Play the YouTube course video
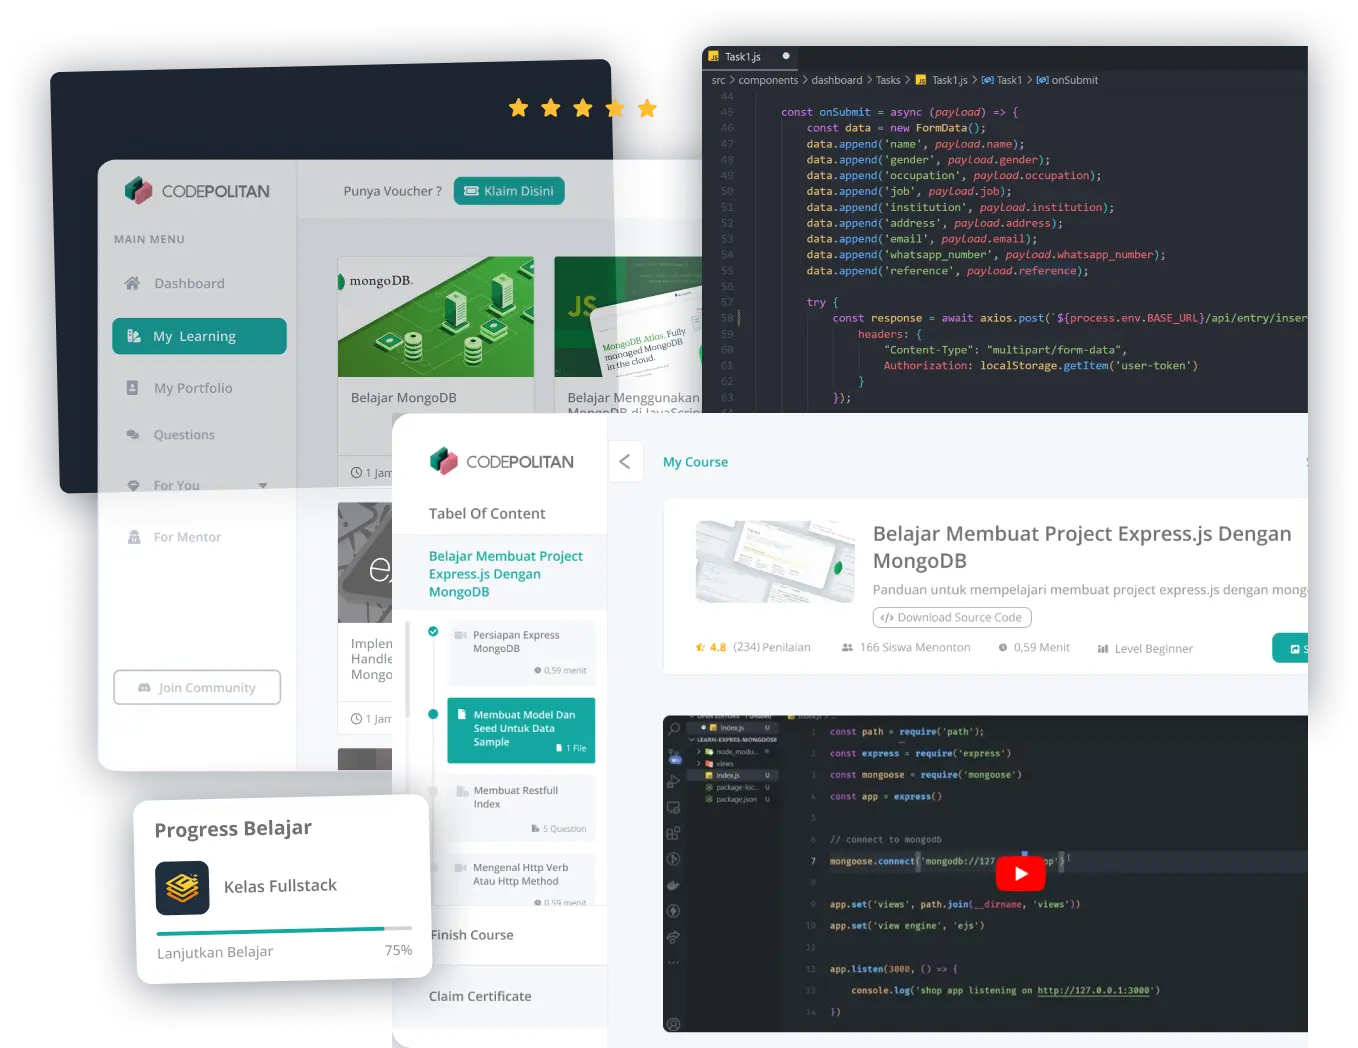Screen dimensions: 1358x1048 click(1020, 873)
